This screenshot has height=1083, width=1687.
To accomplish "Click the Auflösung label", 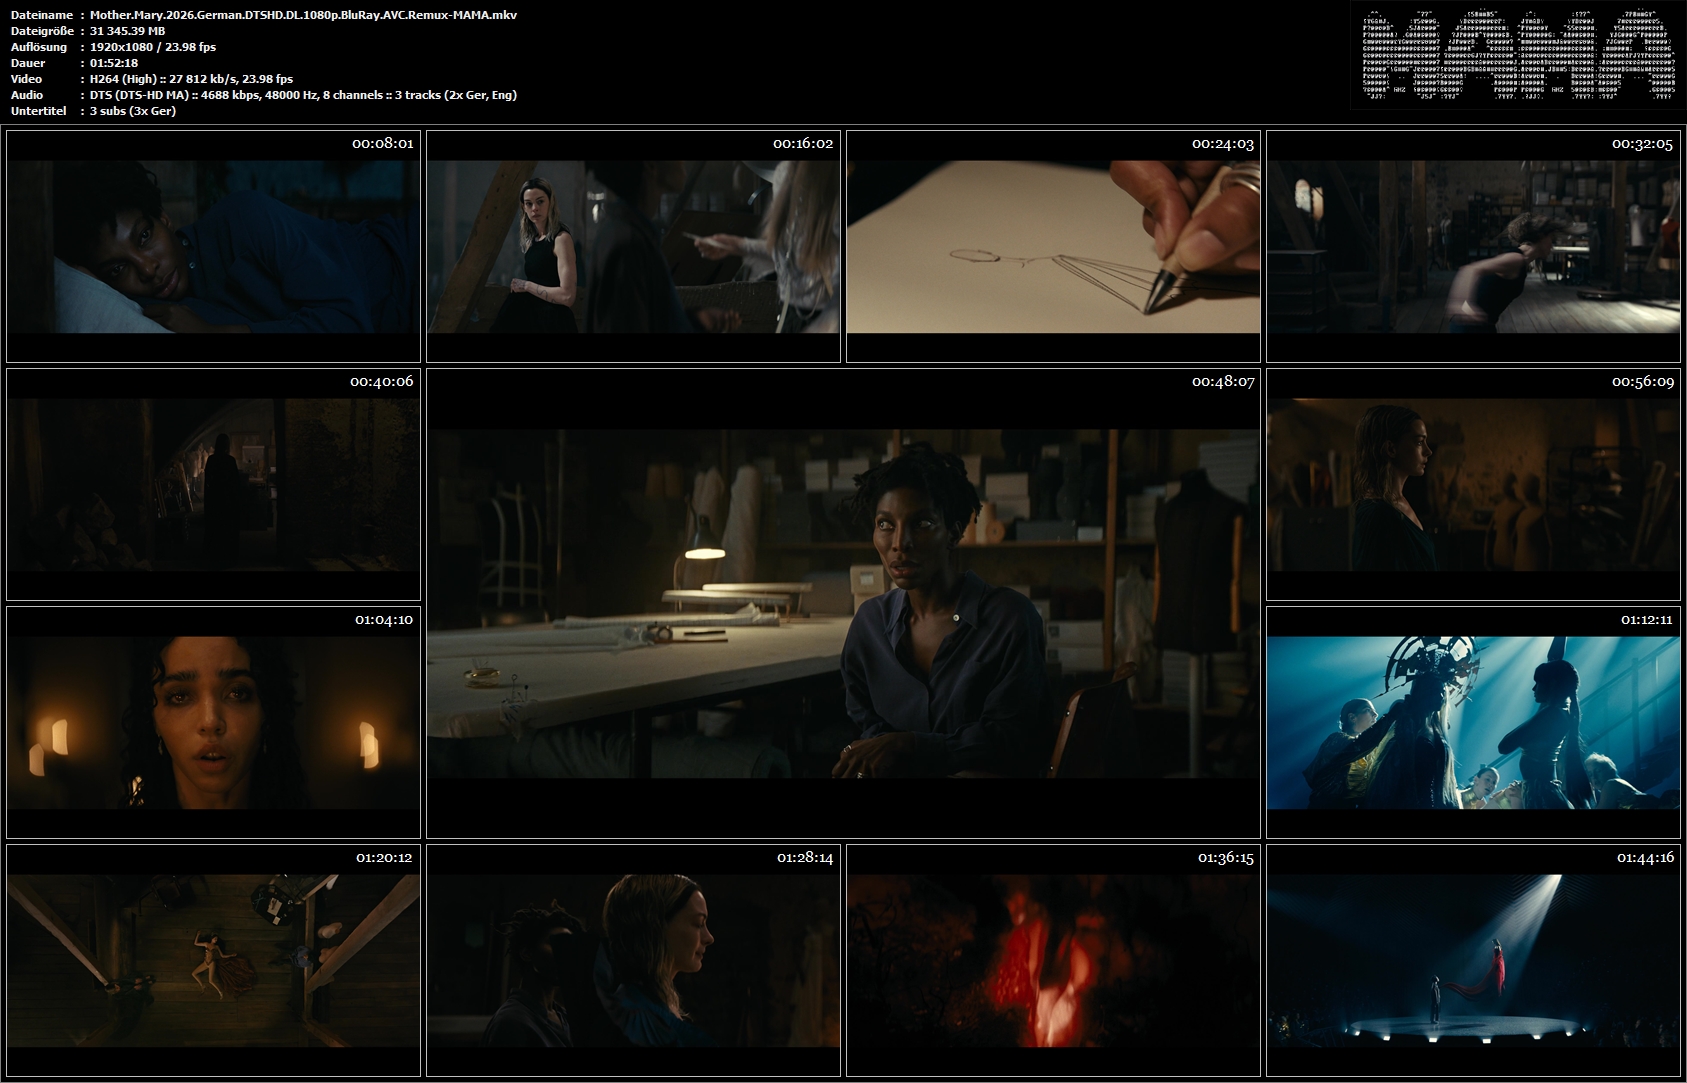I will point(38,47).
